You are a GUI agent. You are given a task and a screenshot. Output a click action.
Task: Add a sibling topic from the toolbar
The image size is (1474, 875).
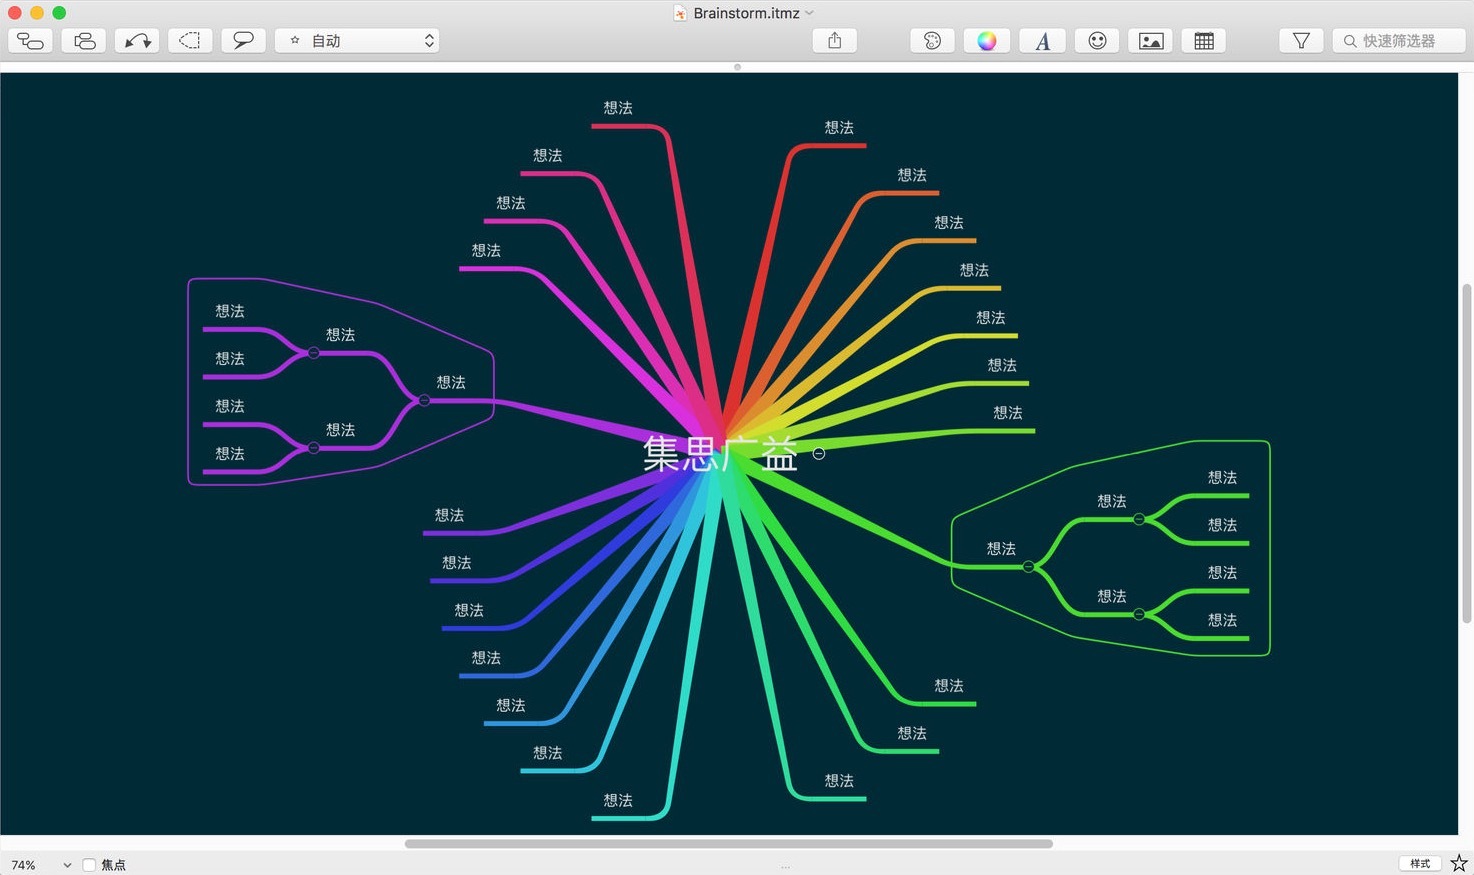coord(84,41)
